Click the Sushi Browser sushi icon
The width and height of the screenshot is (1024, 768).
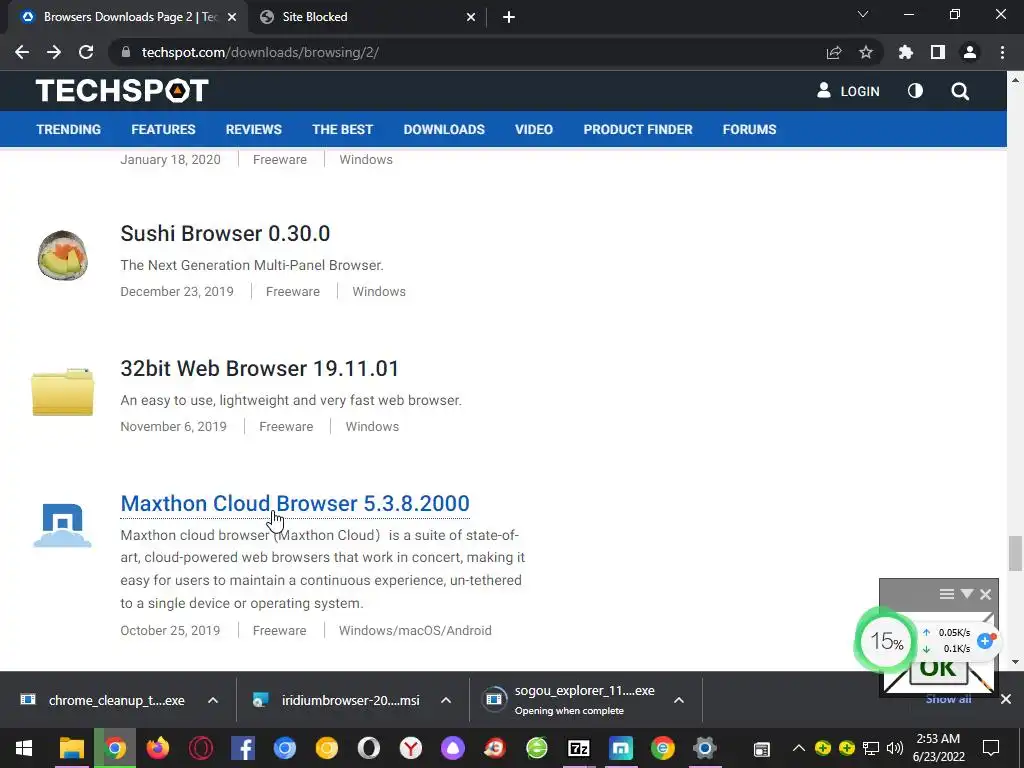[x=63, y=255]
